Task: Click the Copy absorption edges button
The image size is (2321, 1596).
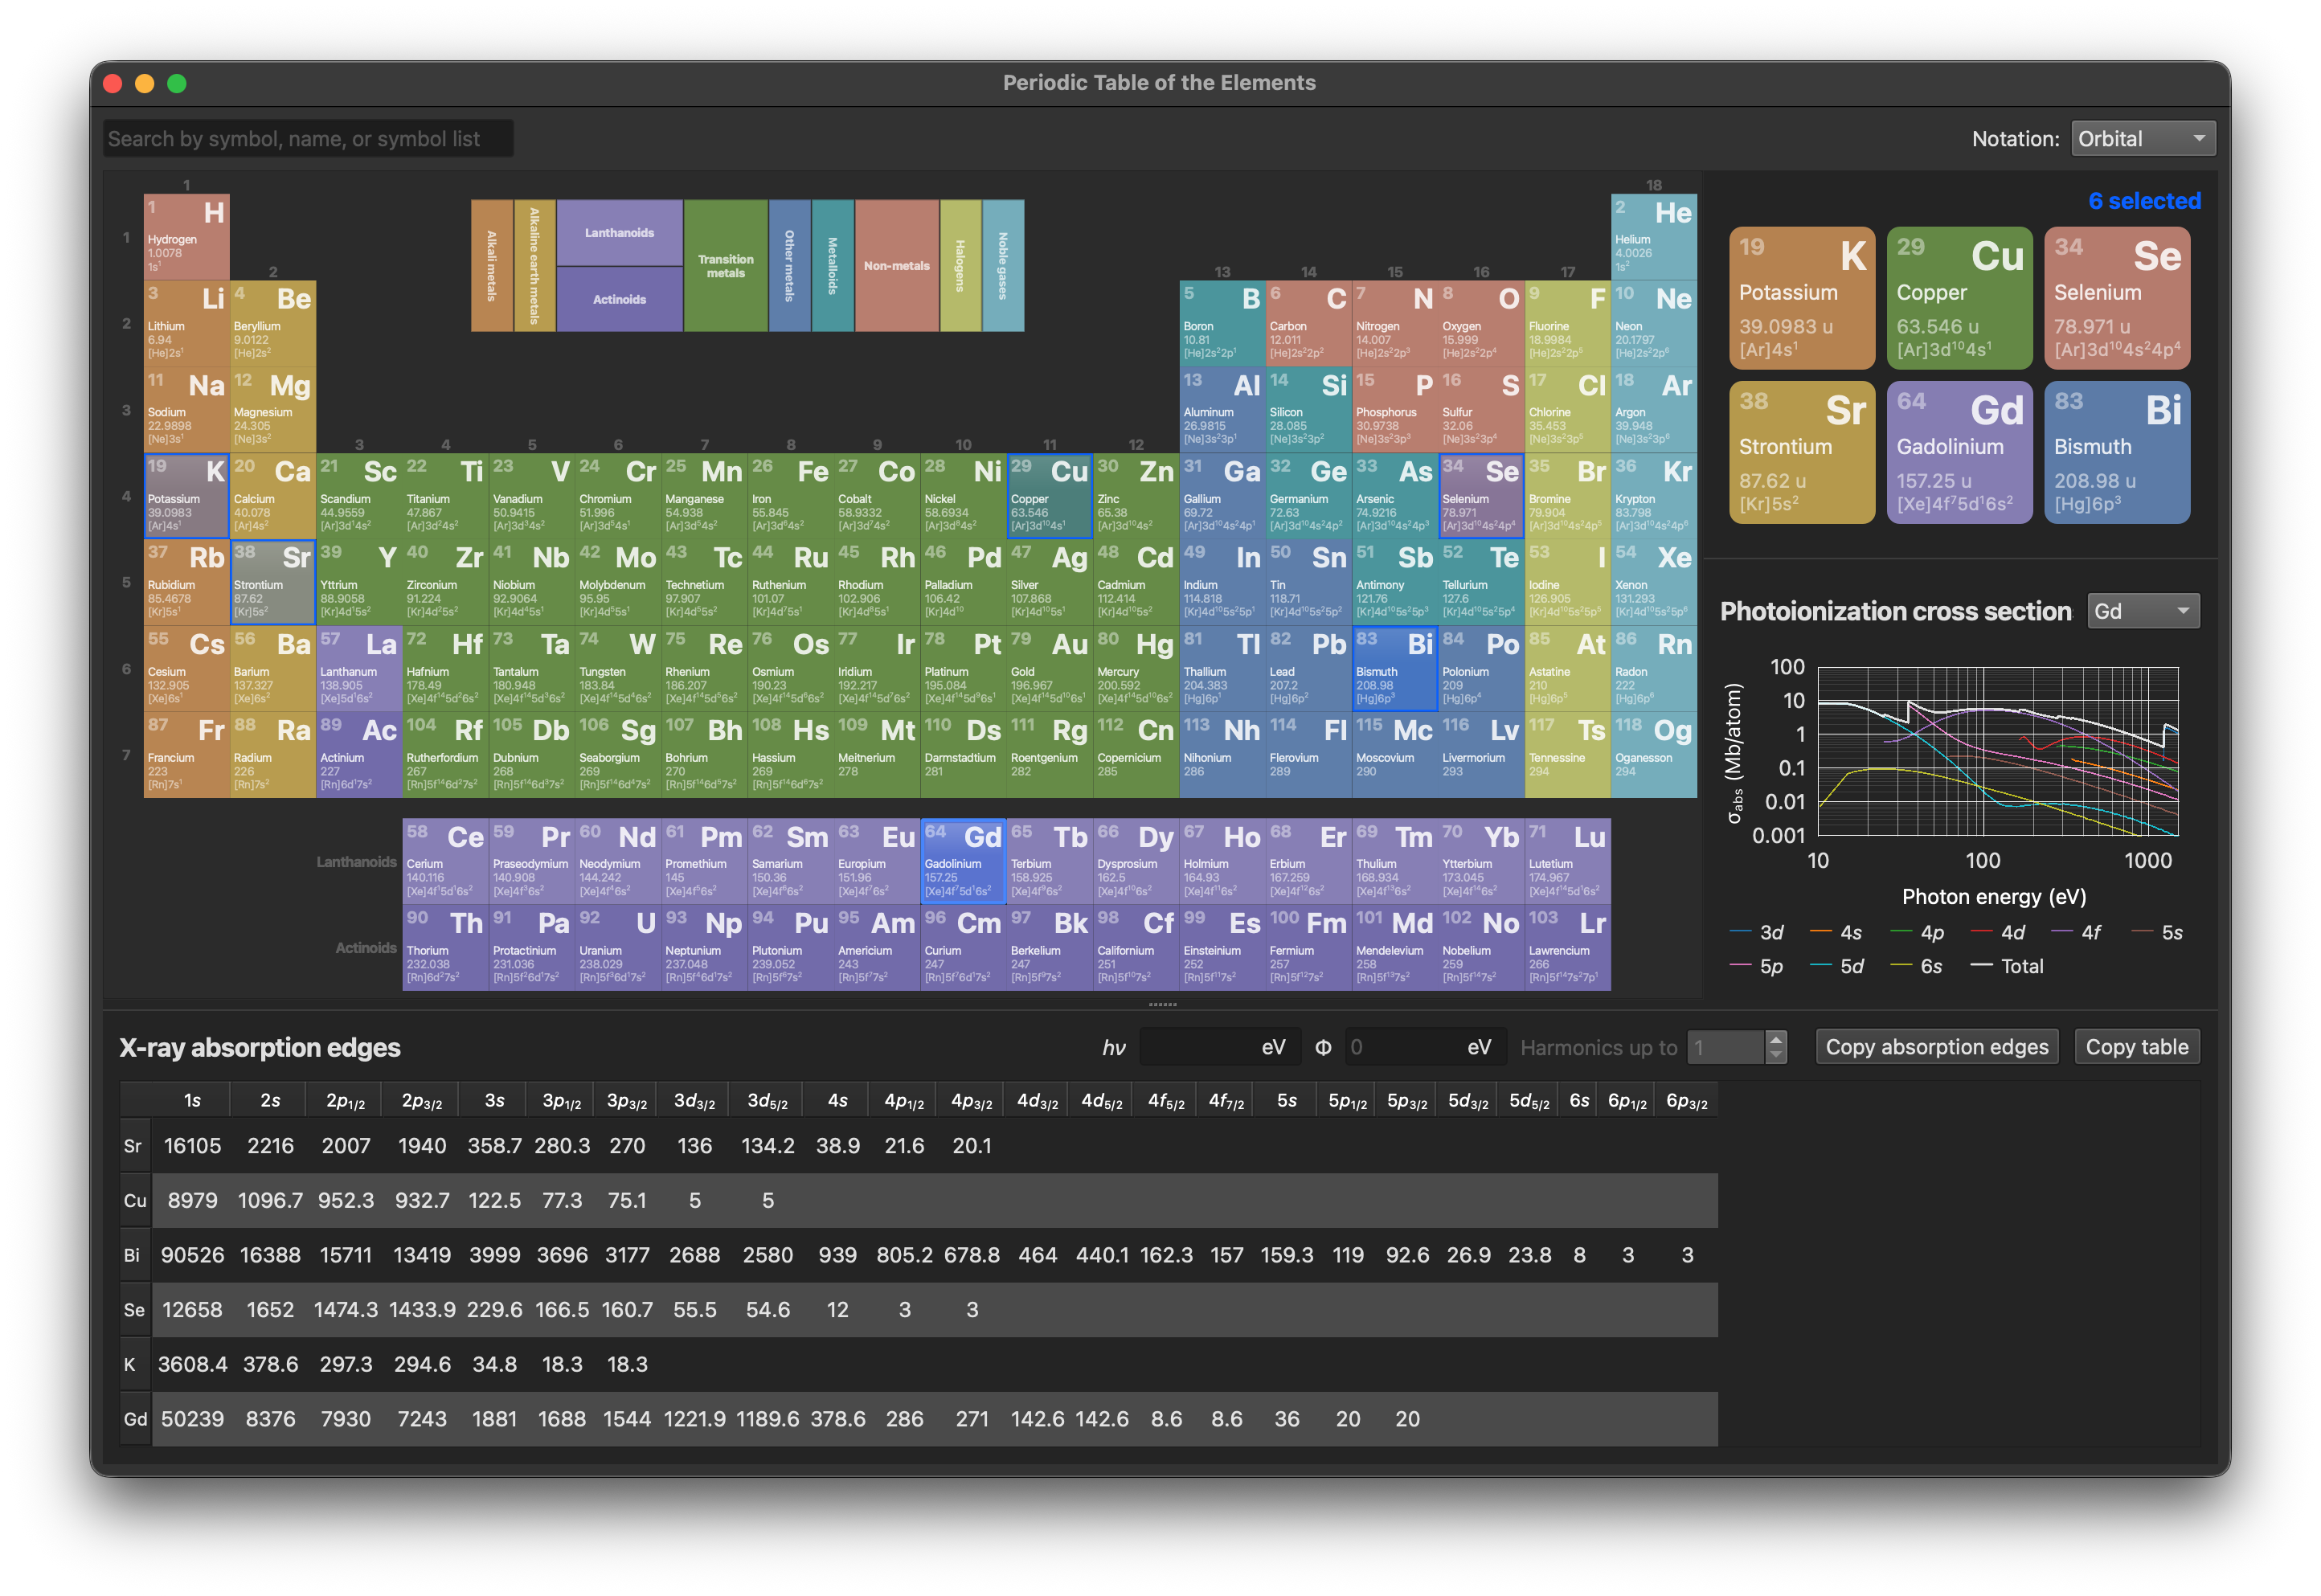Action: tap(1936, 1047)
